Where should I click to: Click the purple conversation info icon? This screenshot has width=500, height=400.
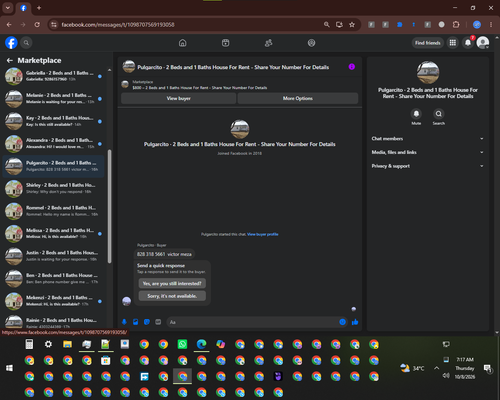point(352,67)
